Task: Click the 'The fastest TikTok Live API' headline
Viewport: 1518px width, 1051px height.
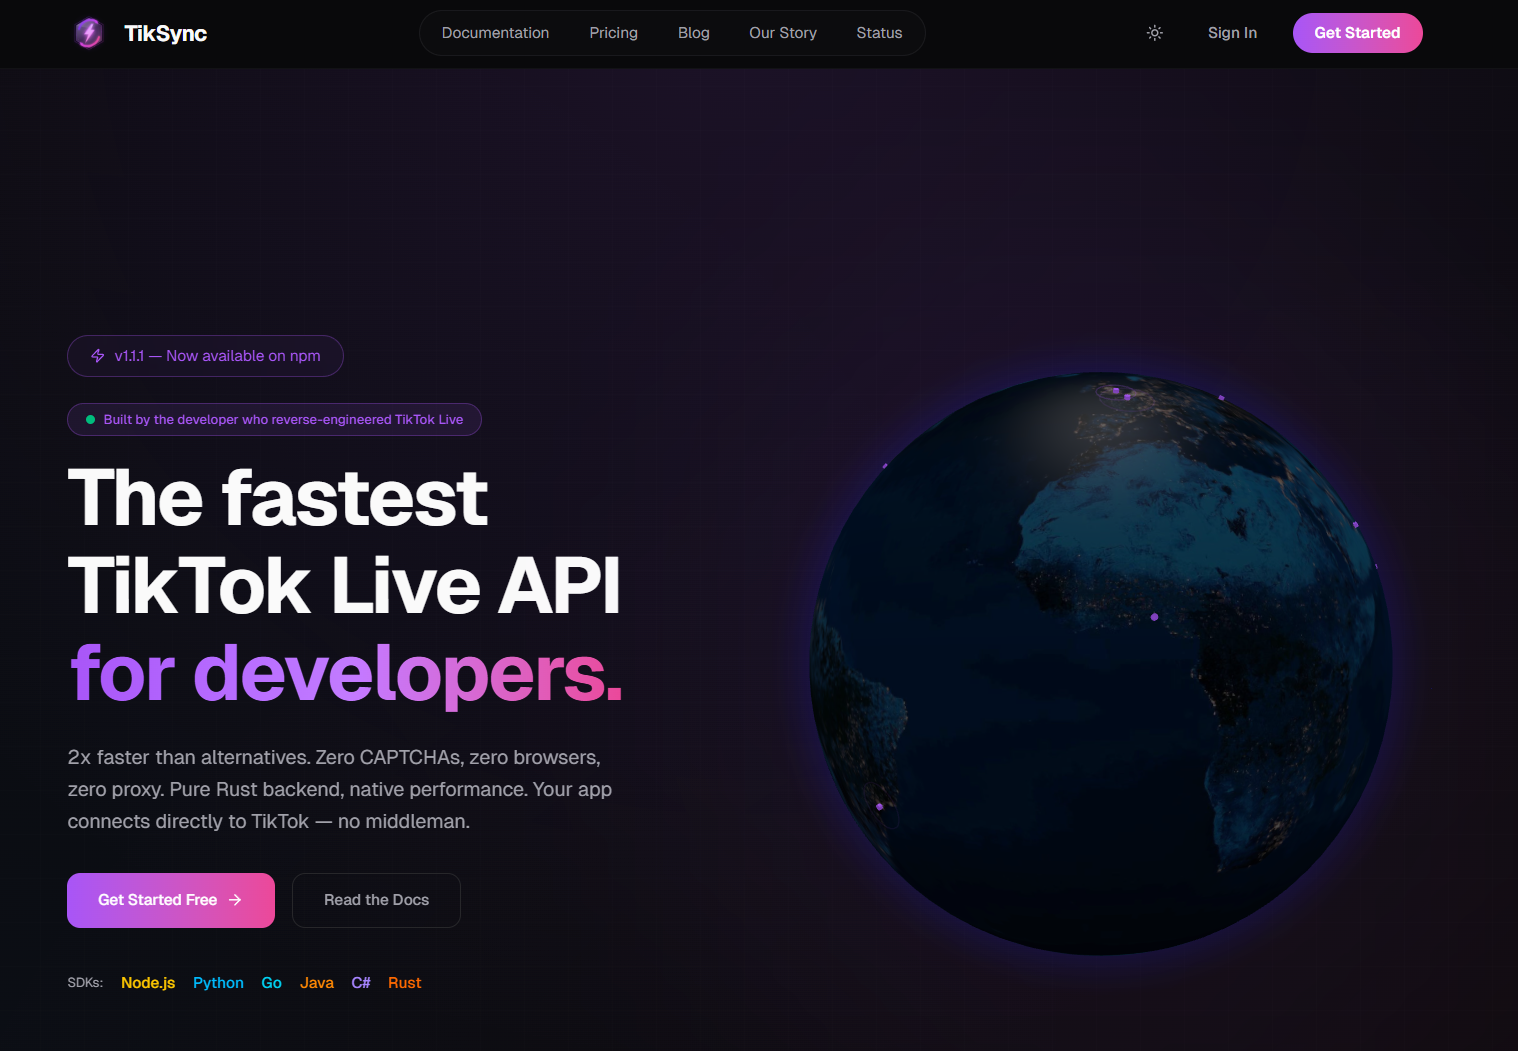Action: 344,541
